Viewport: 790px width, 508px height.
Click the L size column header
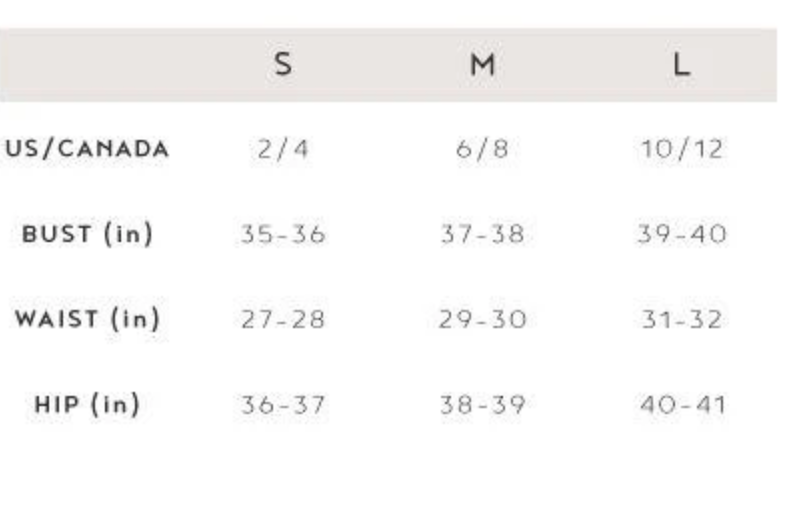click(x=681, y=65)
